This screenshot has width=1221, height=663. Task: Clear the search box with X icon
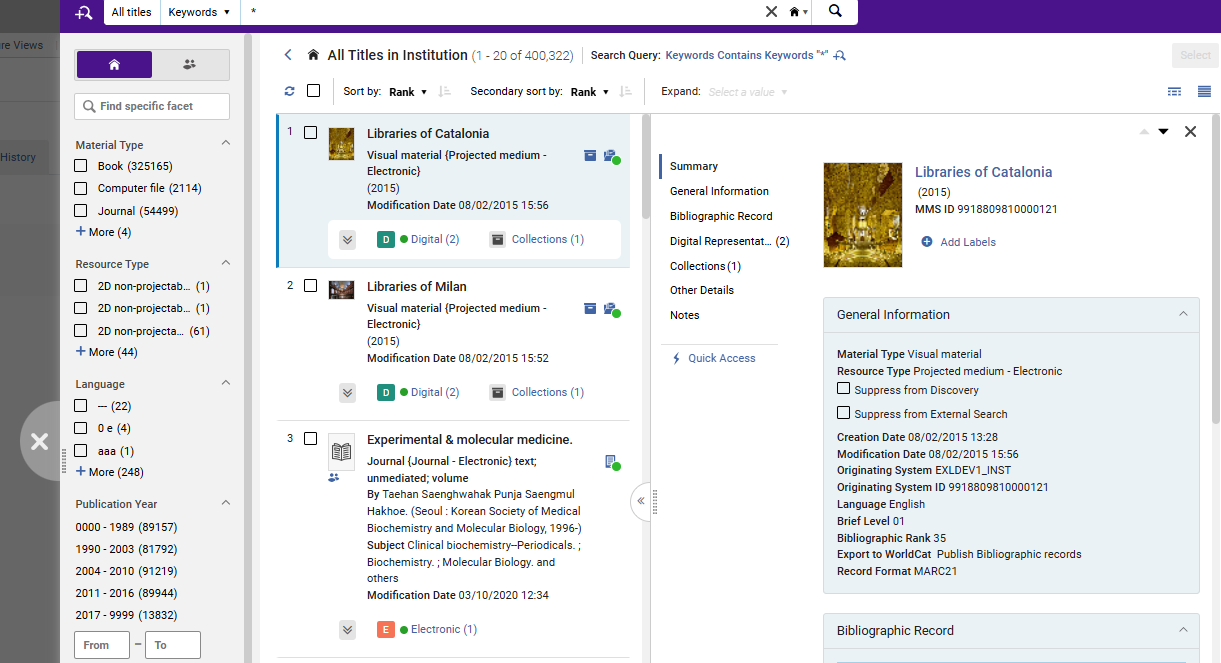click(771, 12)
